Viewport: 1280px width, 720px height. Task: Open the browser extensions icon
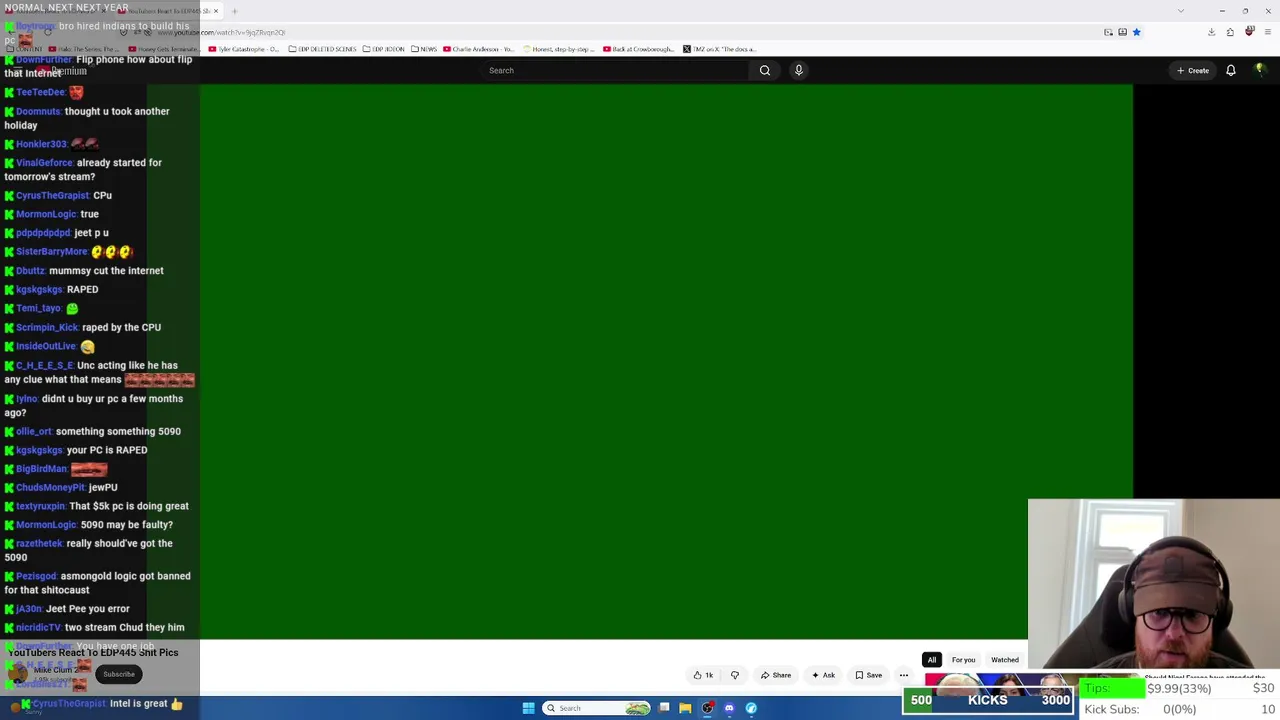pos(1230,32)
